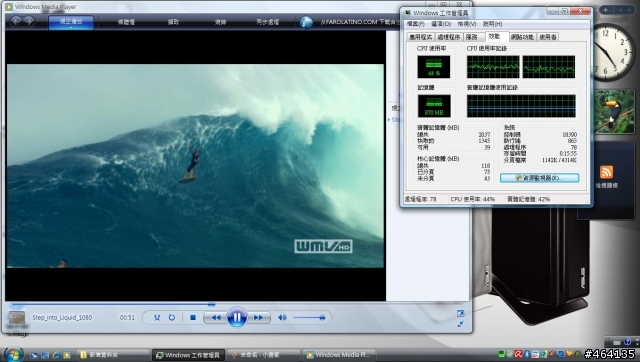
Task: Toggle repeat in Media Player
Action: [x=172, y=318]
